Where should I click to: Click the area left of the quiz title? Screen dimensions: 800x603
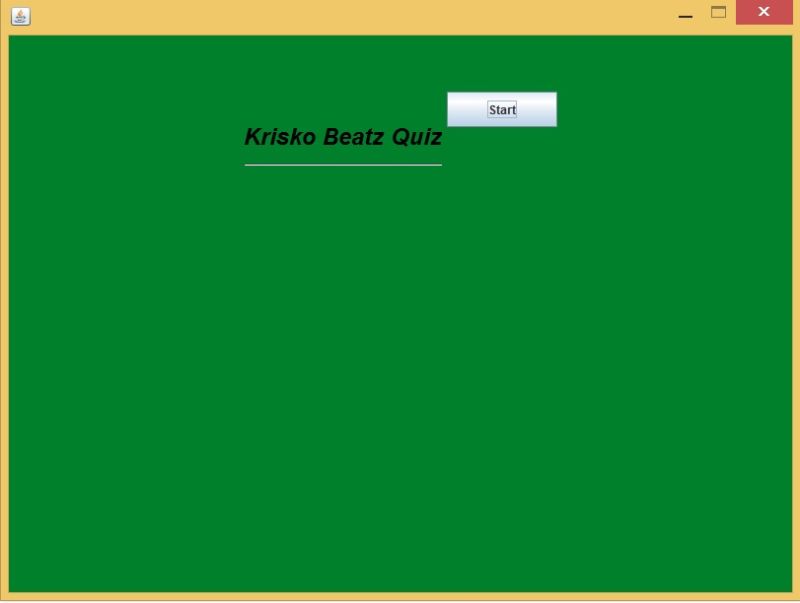tap(130, 137)
